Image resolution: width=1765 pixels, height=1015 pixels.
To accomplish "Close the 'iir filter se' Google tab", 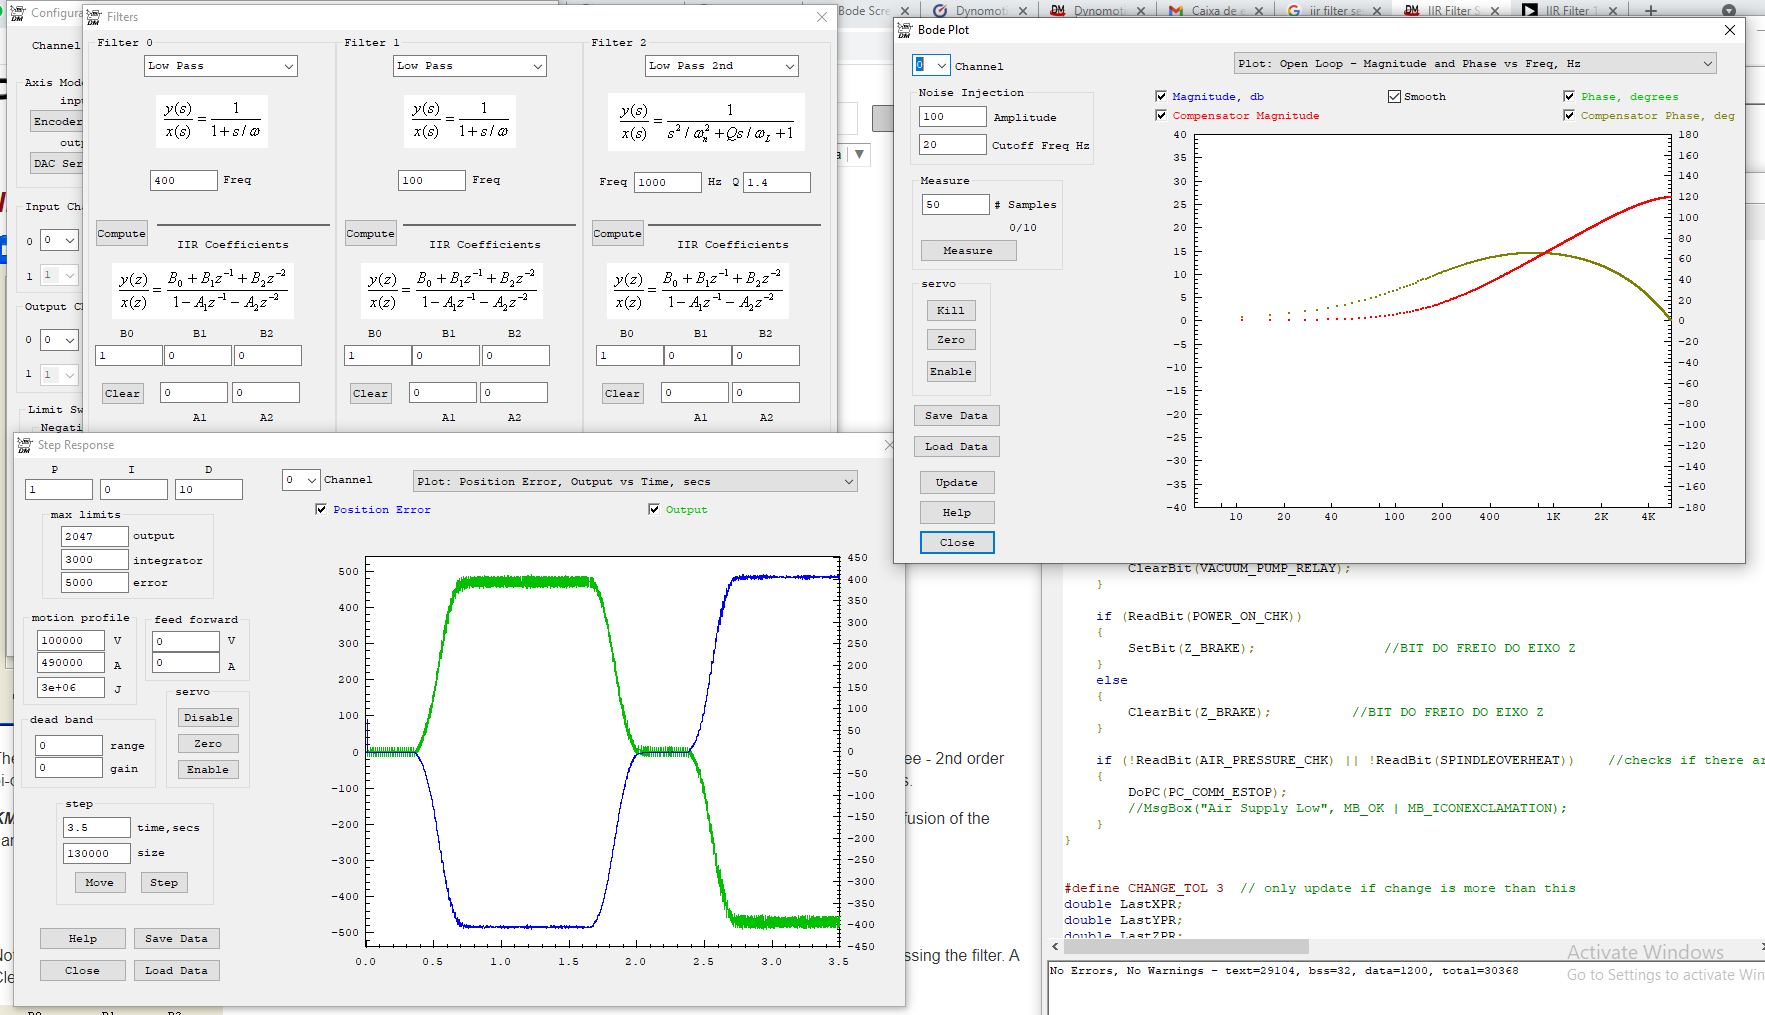I will click(x=1377, y=11).
